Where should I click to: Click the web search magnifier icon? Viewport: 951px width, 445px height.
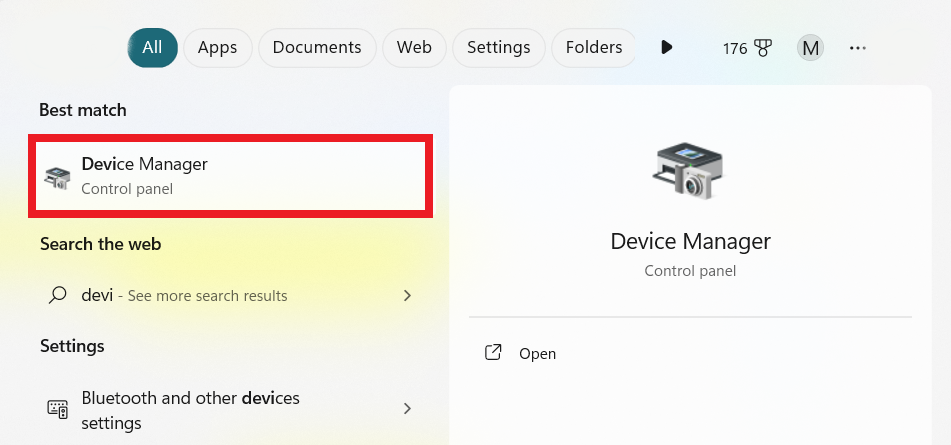pyautogui.click(x=58, y=295)
